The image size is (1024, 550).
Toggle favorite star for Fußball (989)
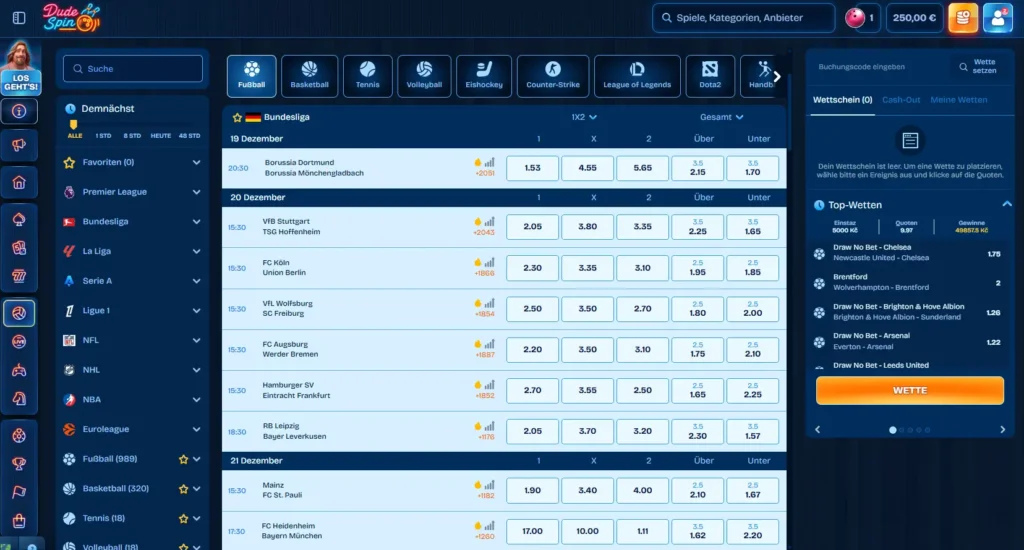coord(184,459)
